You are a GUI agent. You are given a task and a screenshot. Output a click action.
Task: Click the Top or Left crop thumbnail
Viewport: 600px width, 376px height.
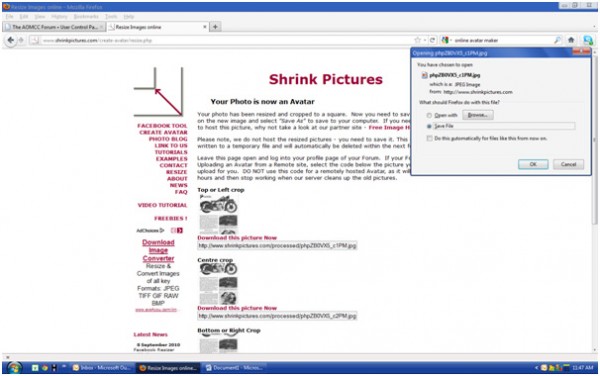(x=218, y=214)
